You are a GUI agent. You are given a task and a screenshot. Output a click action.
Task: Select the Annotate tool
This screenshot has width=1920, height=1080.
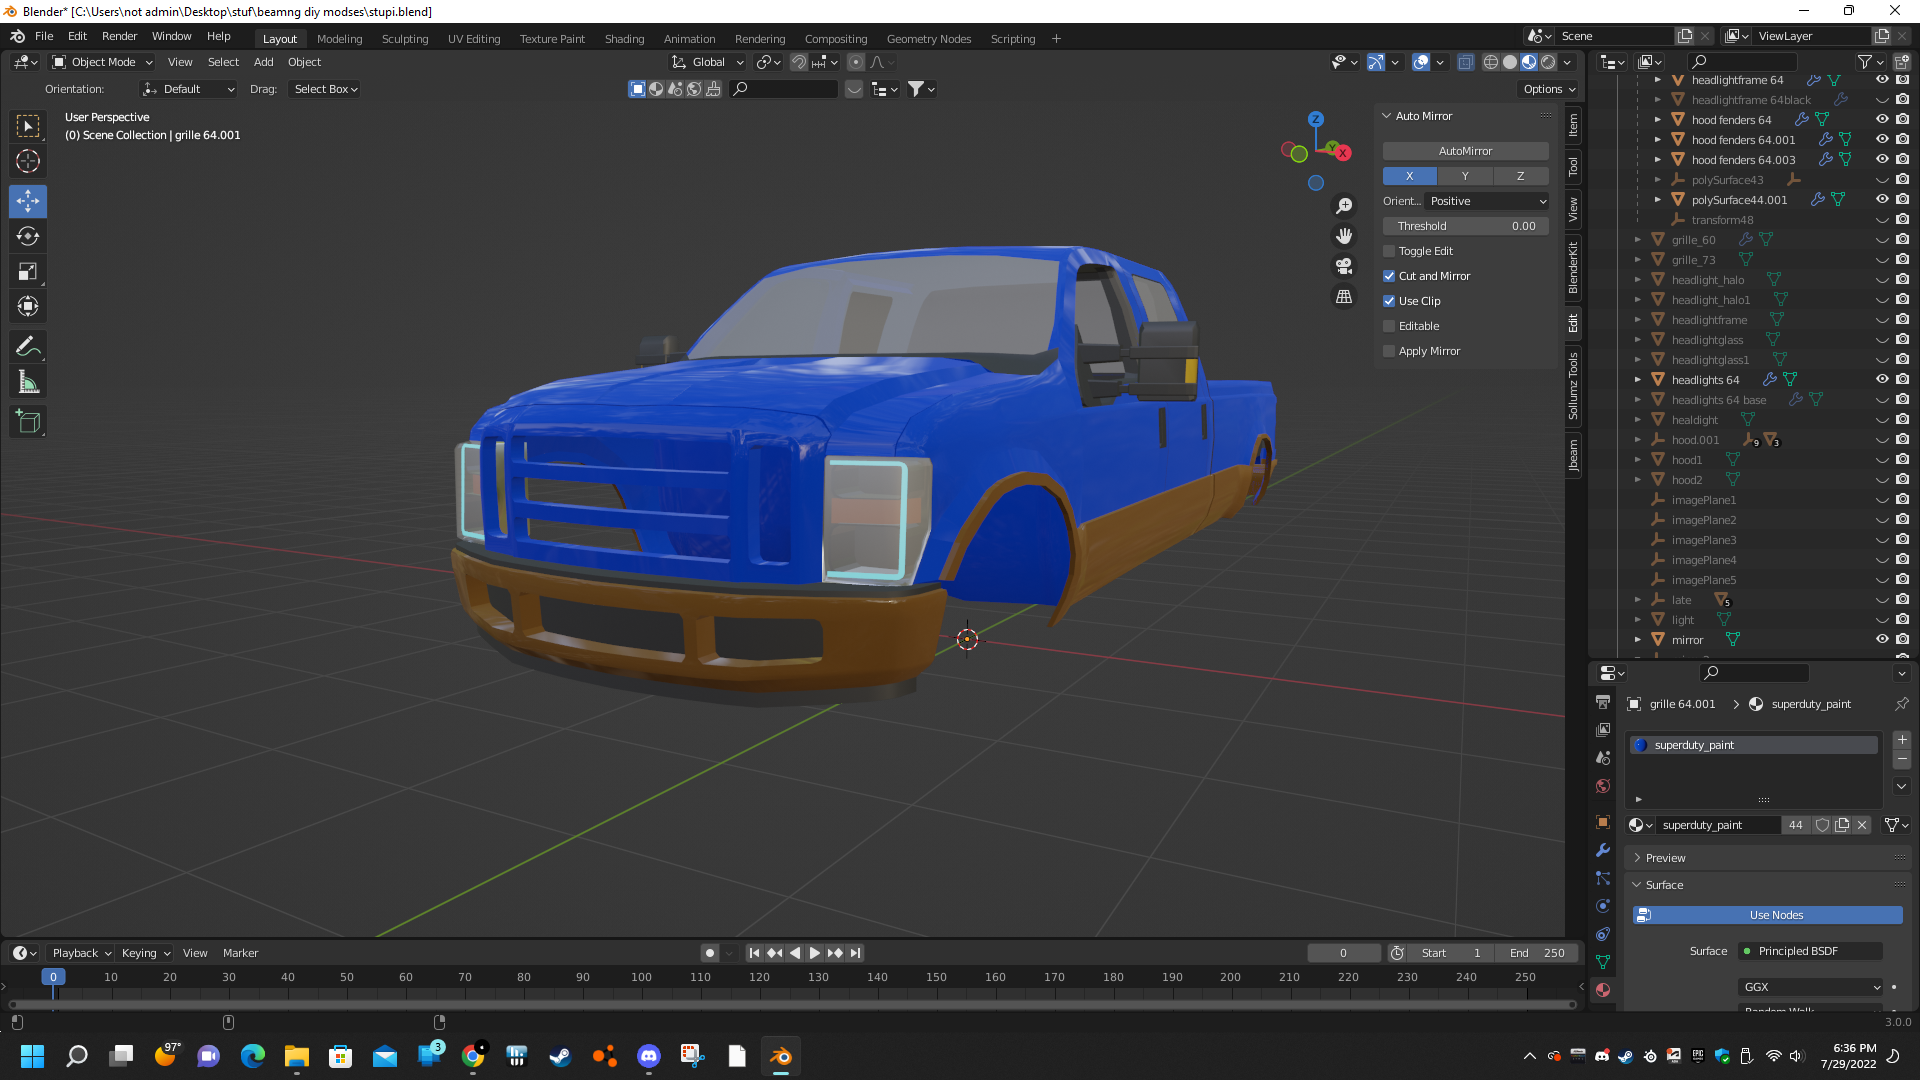pos(28,346)
